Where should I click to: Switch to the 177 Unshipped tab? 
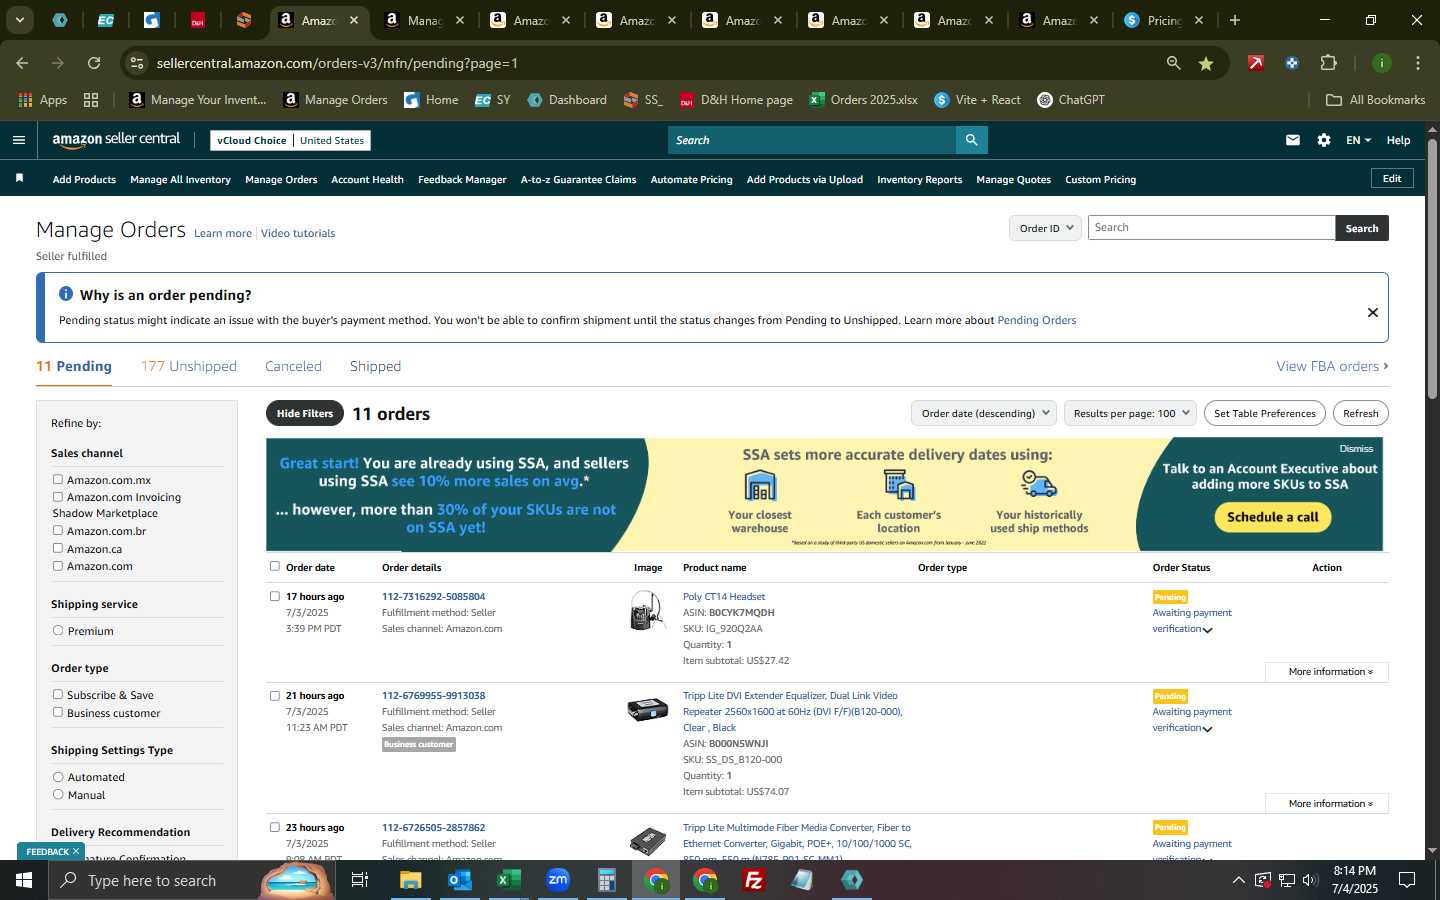(189, 366)
